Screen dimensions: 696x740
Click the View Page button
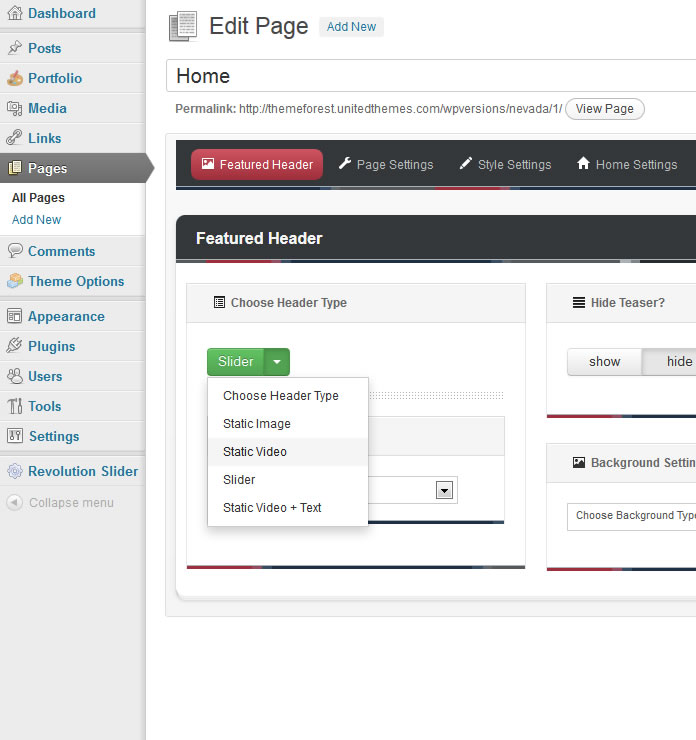[604, 109]
